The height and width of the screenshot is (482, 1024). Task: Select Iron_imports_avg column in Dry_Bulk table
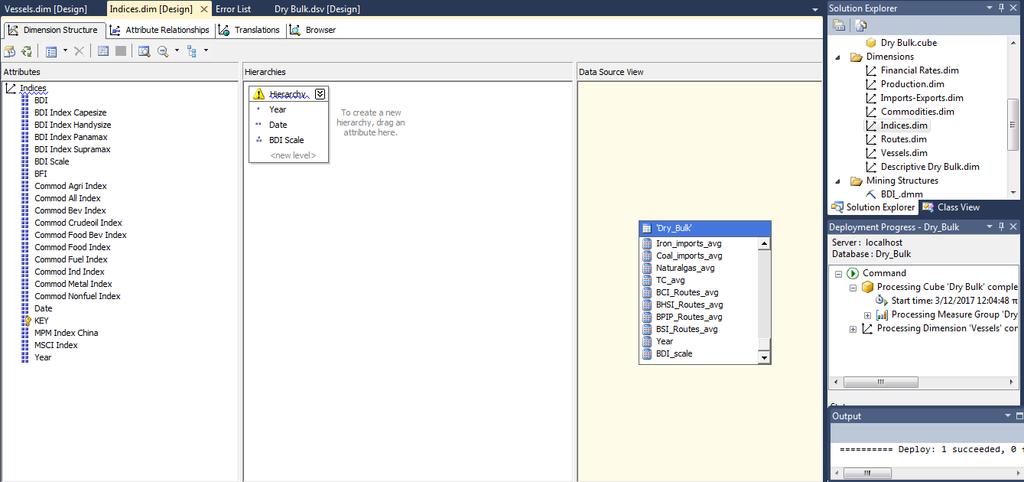click(x=688, y=243)
